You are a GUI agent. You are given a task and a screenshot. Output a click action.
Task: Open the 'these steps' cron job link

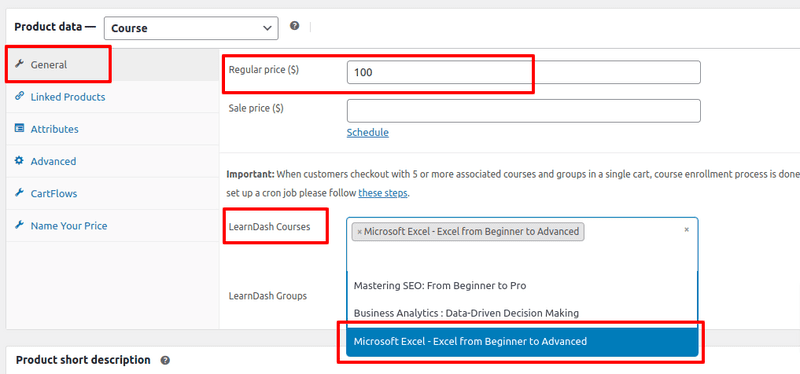383,194
